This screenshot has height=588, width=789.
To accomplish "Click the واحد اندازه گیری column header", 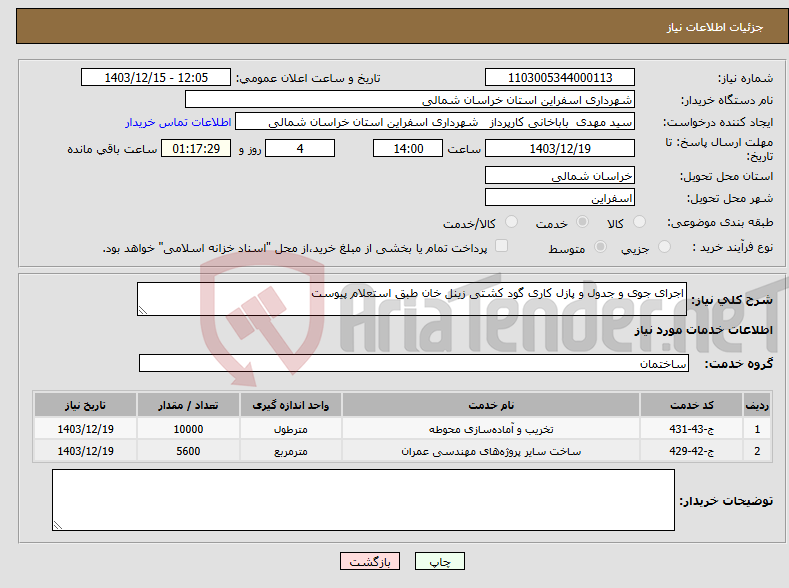I will tap(291, 405).
